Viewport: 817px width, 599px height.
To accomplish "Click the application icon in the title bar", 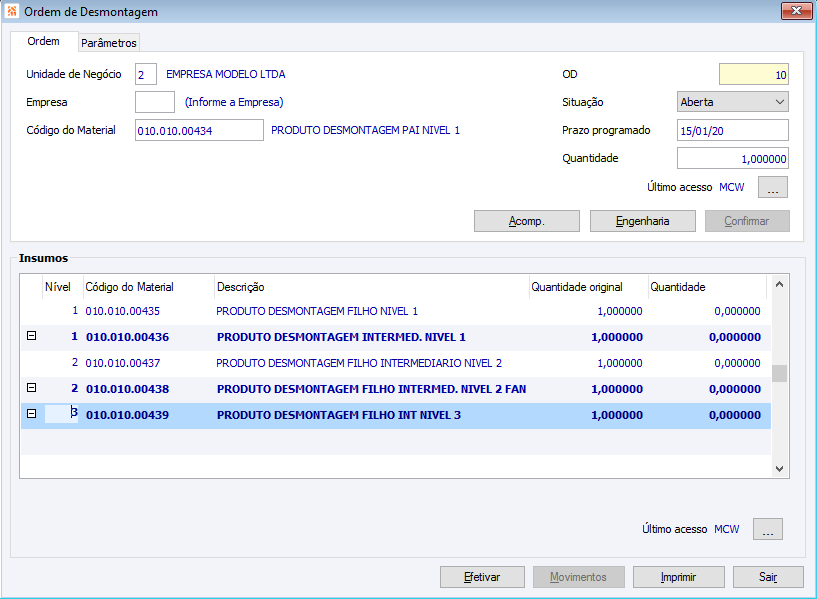I will (x=11, y=11).
